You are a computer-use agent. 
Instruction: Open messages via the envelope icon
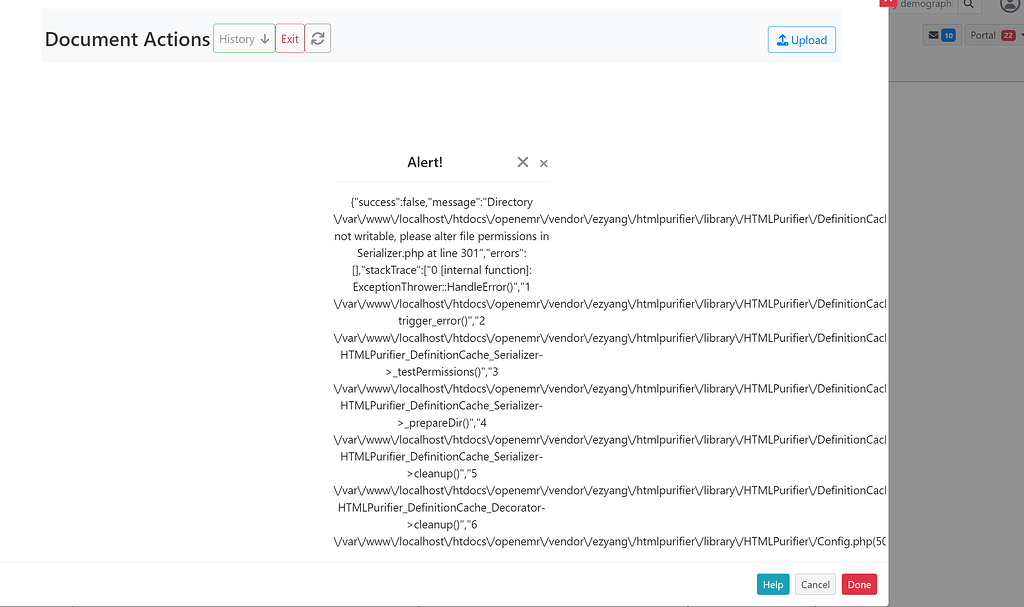click(x=933, y=34)
